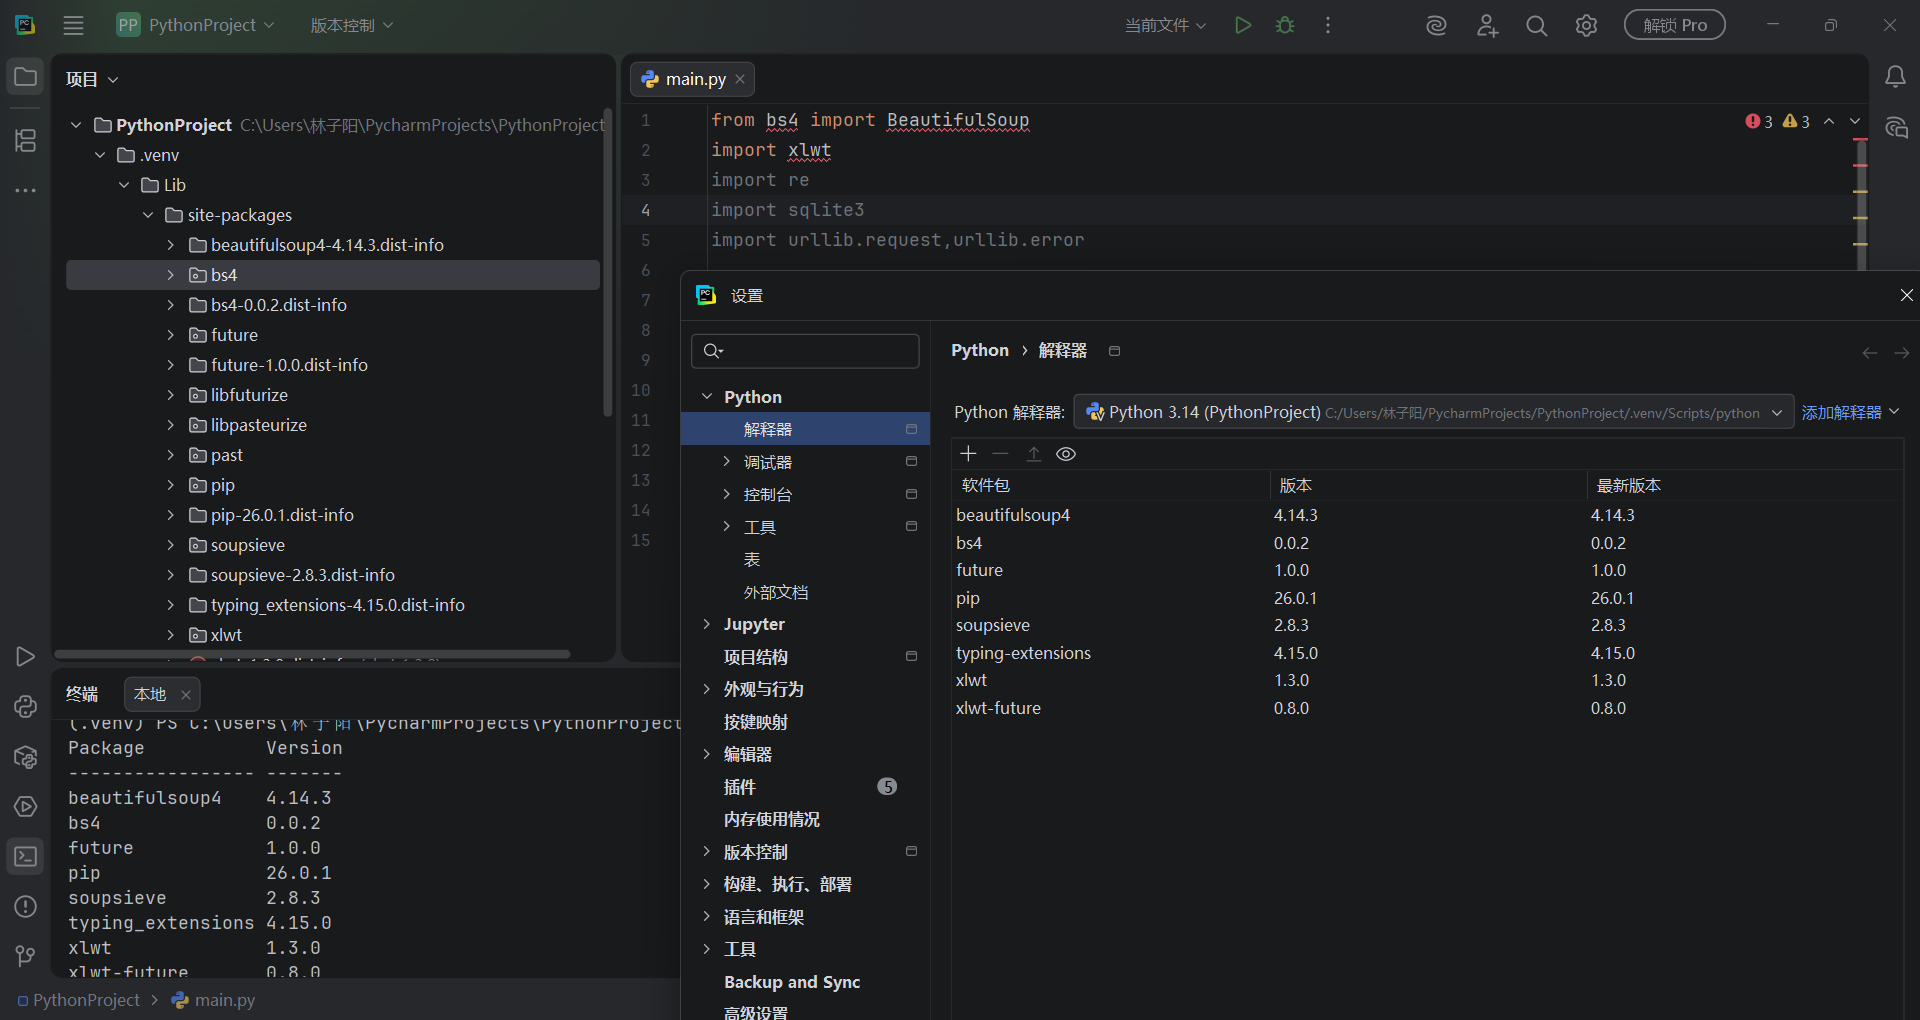
Task: Open the Project tool window icon
Action: 26,77
